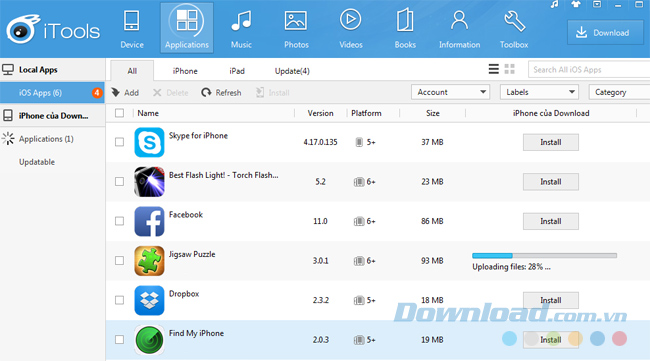
Task: Sort by the Size column header
Action: (x=432, y=113)
